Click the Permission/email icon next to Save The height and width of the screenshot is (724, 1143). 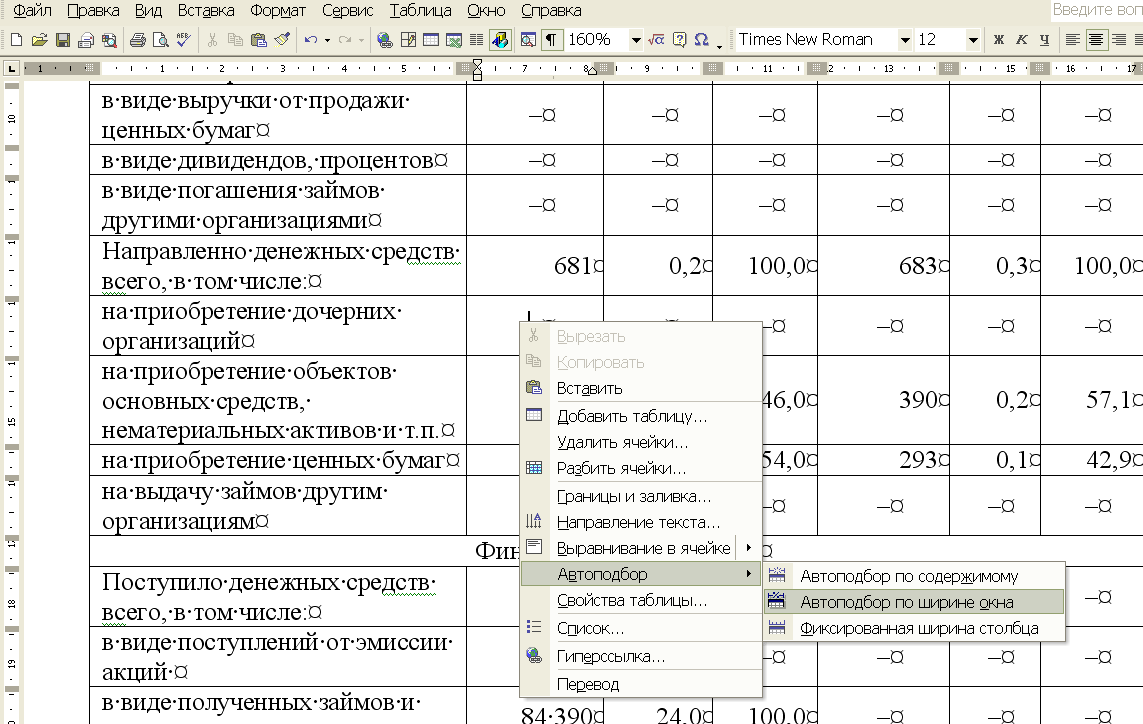pyautogui.click(x=86, y=40)
